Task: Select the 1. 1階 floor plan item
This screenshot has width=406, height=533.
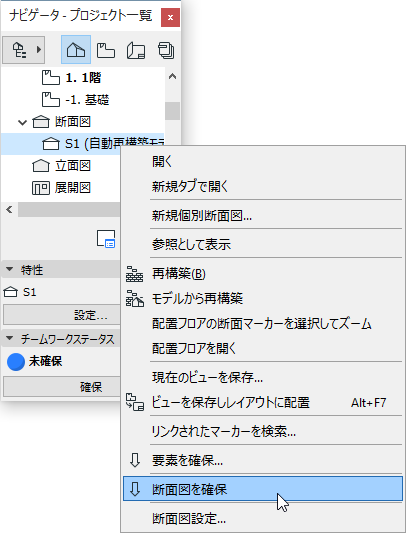Action: click(x=83, y=78)
